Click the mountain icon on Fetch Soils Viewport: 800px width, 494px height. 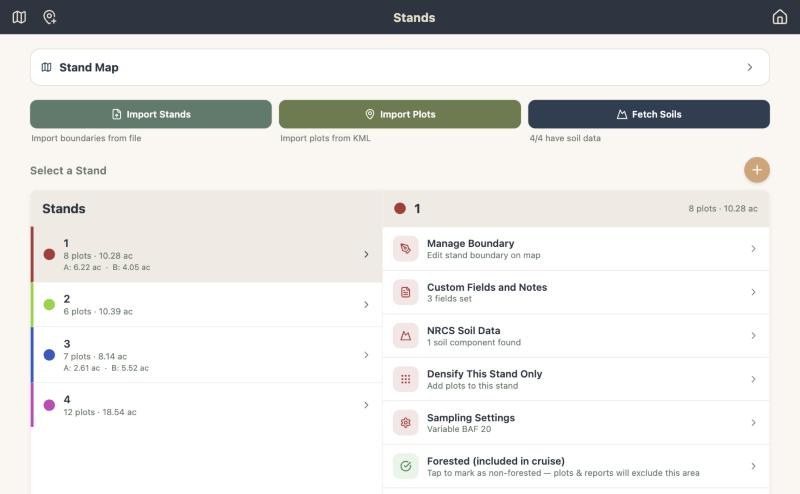621,114
